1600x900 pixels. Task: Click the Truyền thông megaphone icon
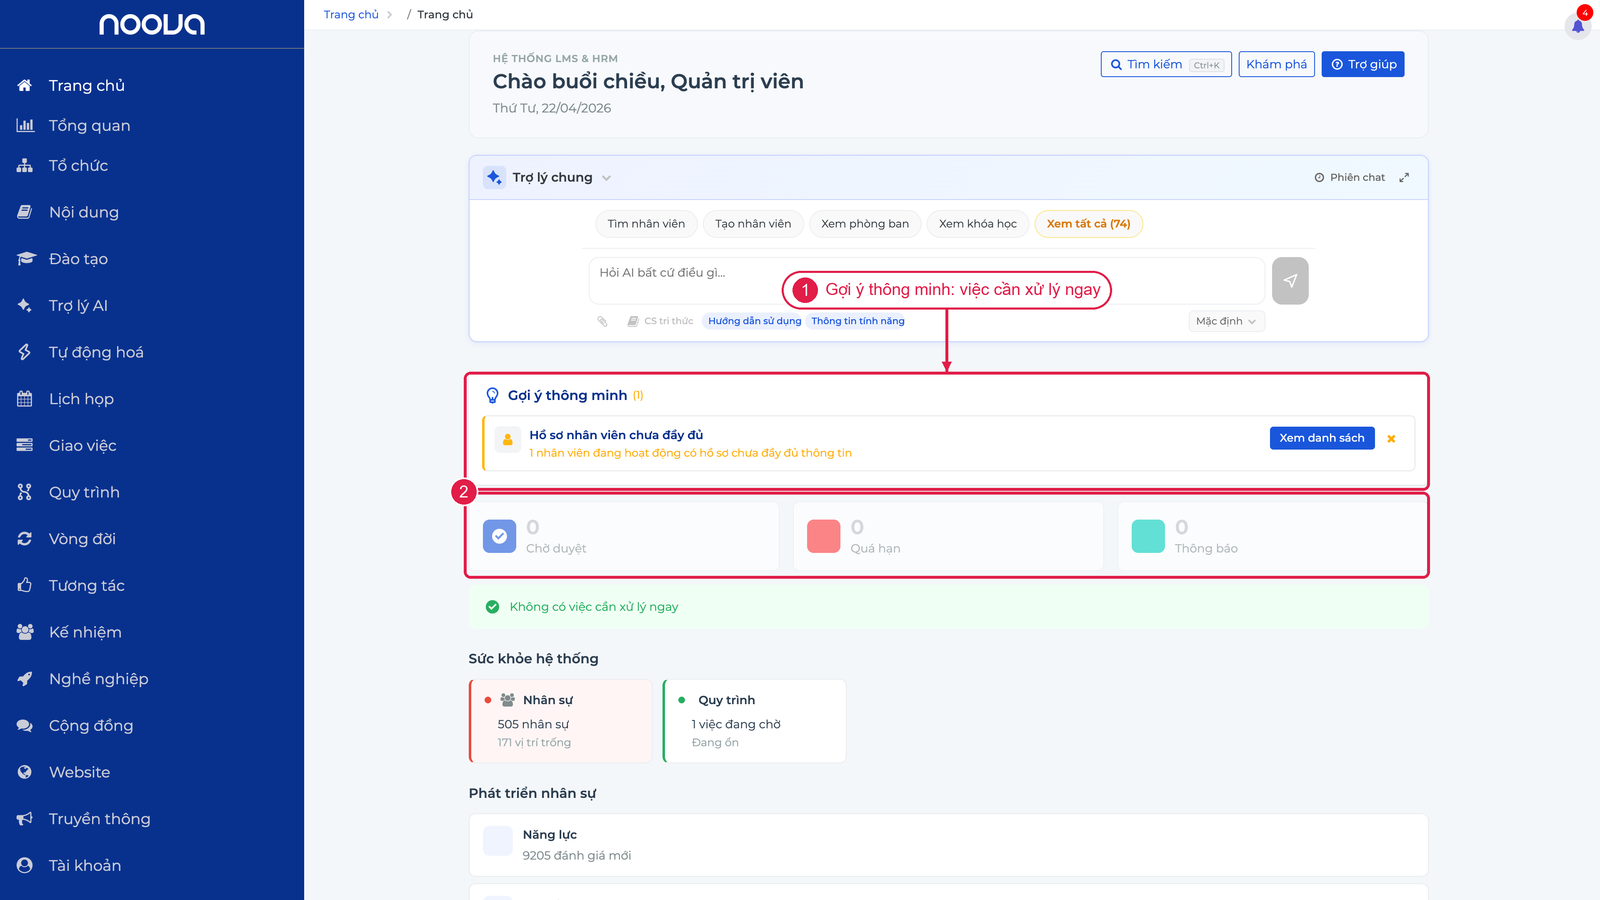(25, 819)
